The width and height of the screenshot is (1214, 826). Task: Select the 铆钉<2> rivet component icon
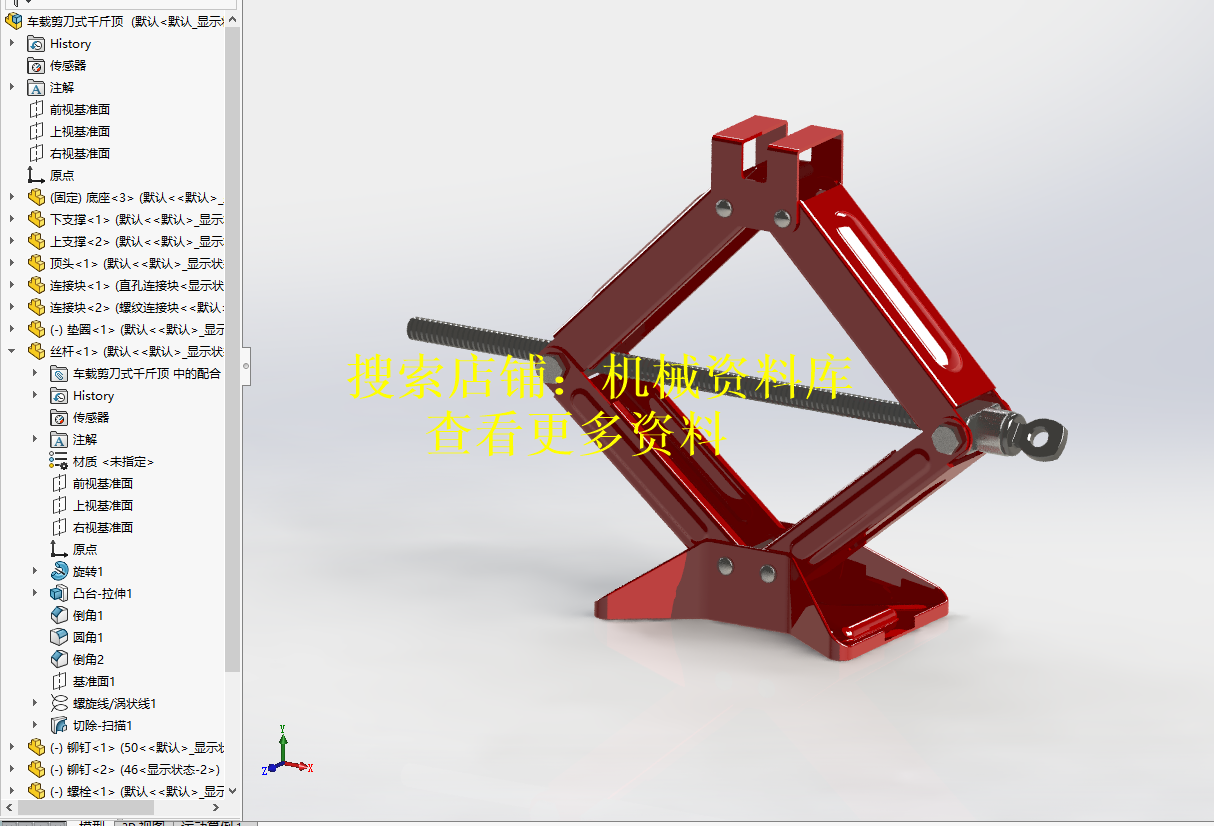(36, 769)
